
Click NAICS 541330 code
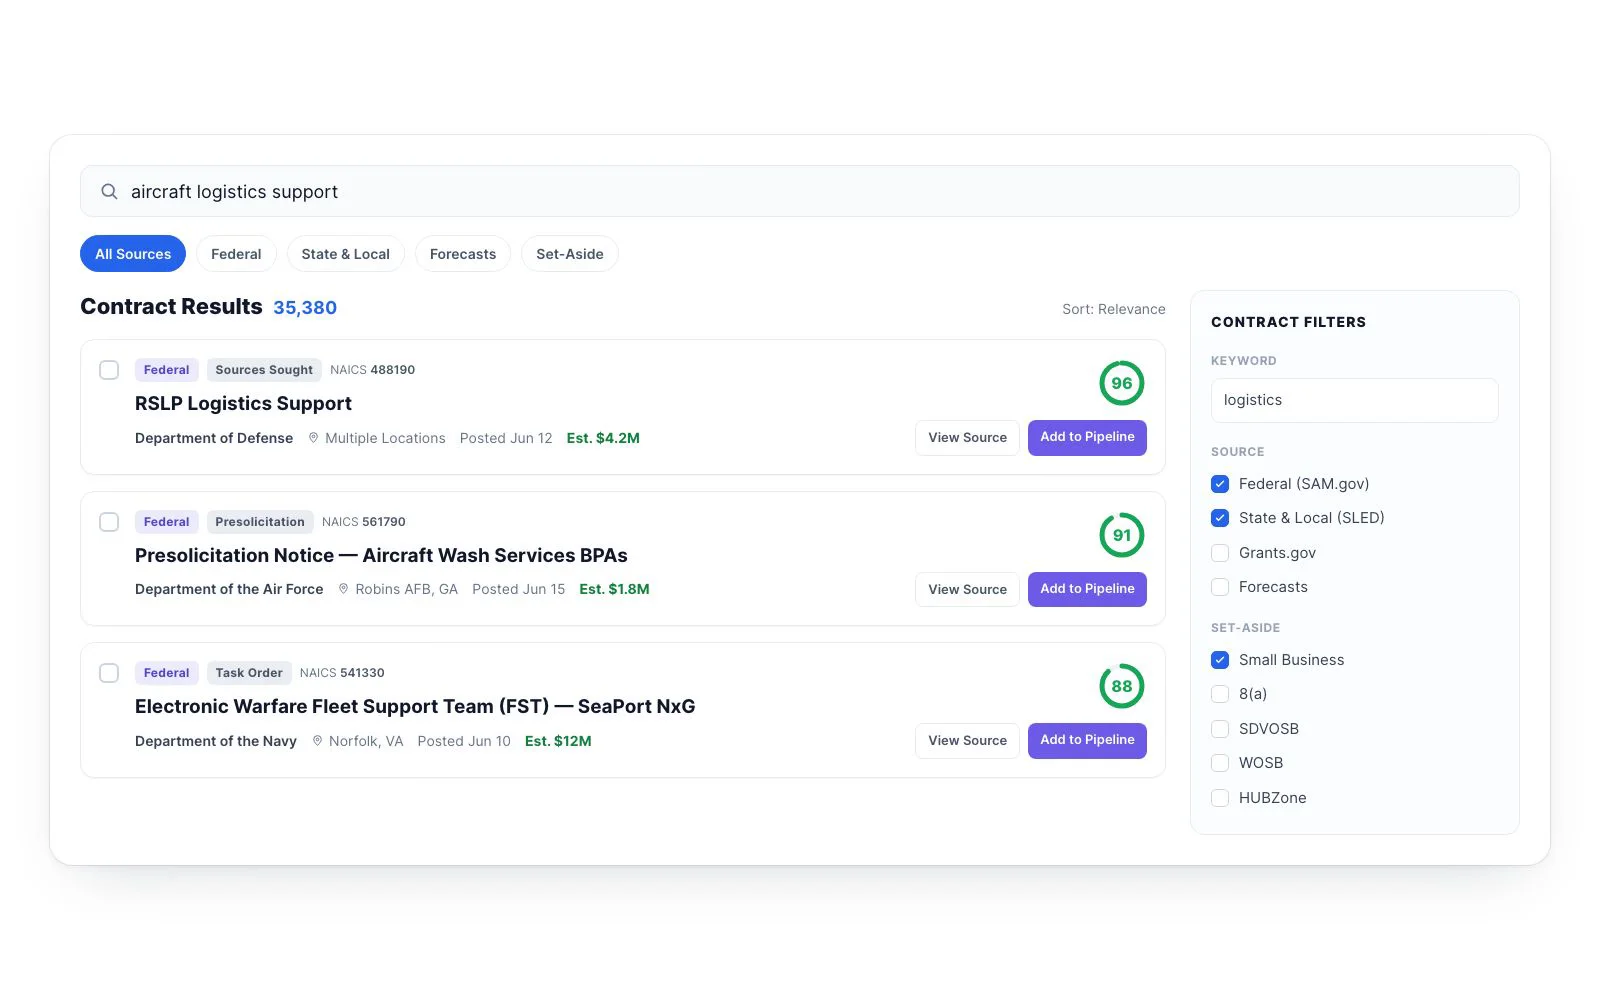(x=342, y=673)
